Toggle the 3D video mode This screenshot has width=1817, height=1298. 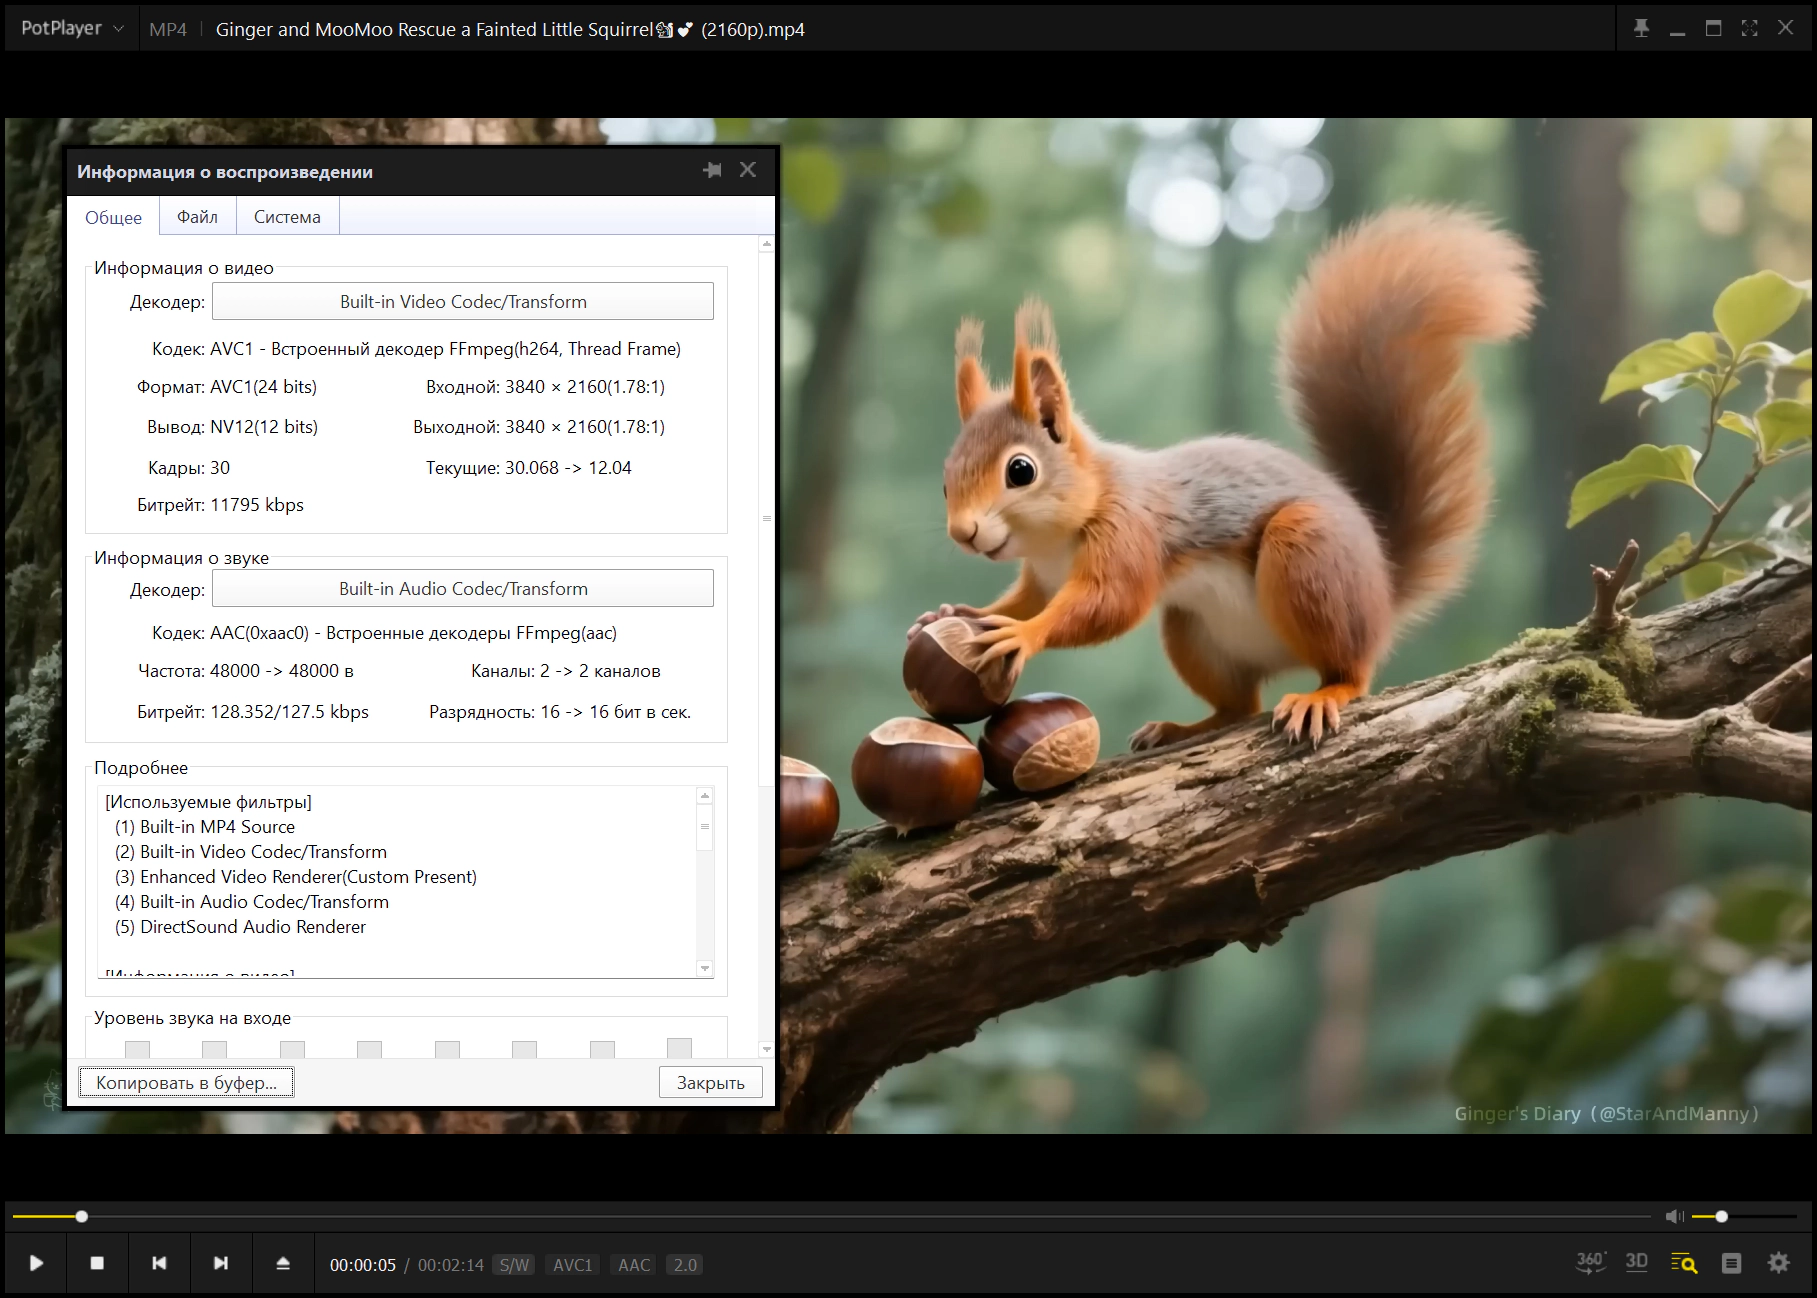(x=1636, y=1262)
